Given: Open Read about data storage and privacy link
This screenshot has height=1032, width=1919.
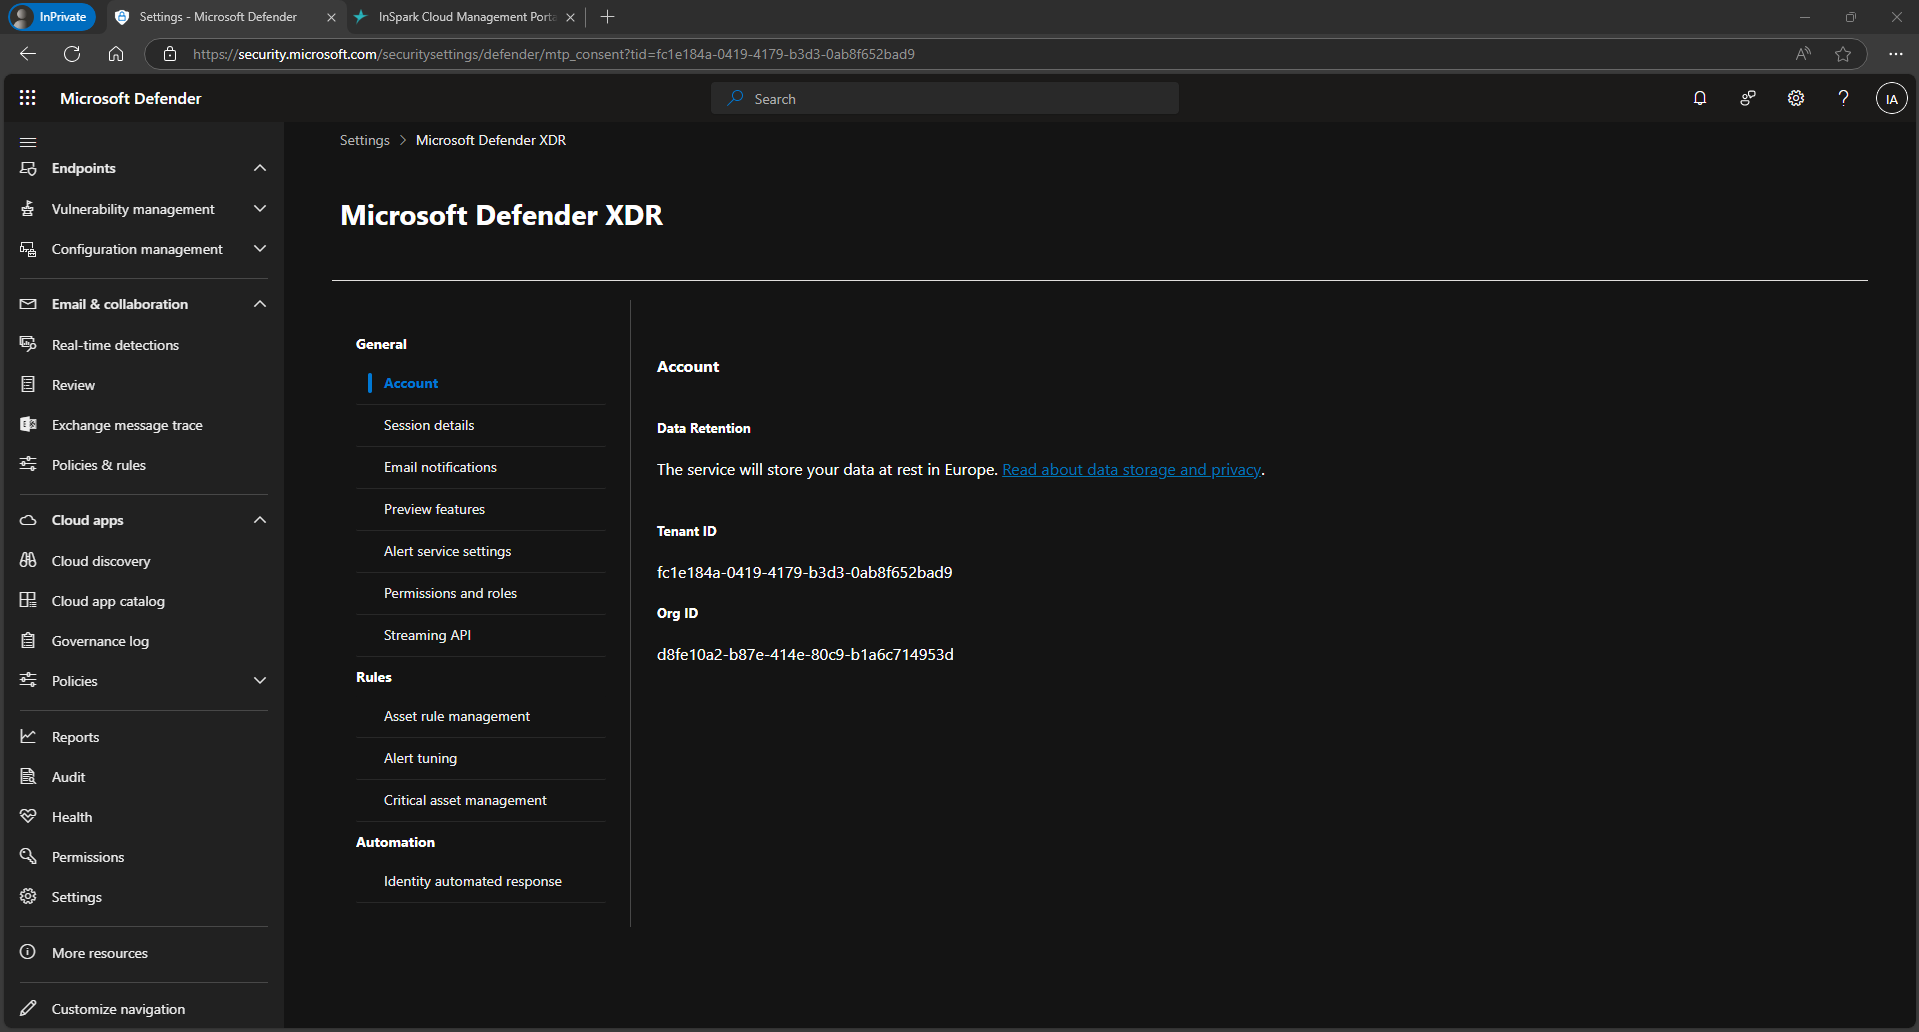Looking at the screenshot, I should point(1131,470).
